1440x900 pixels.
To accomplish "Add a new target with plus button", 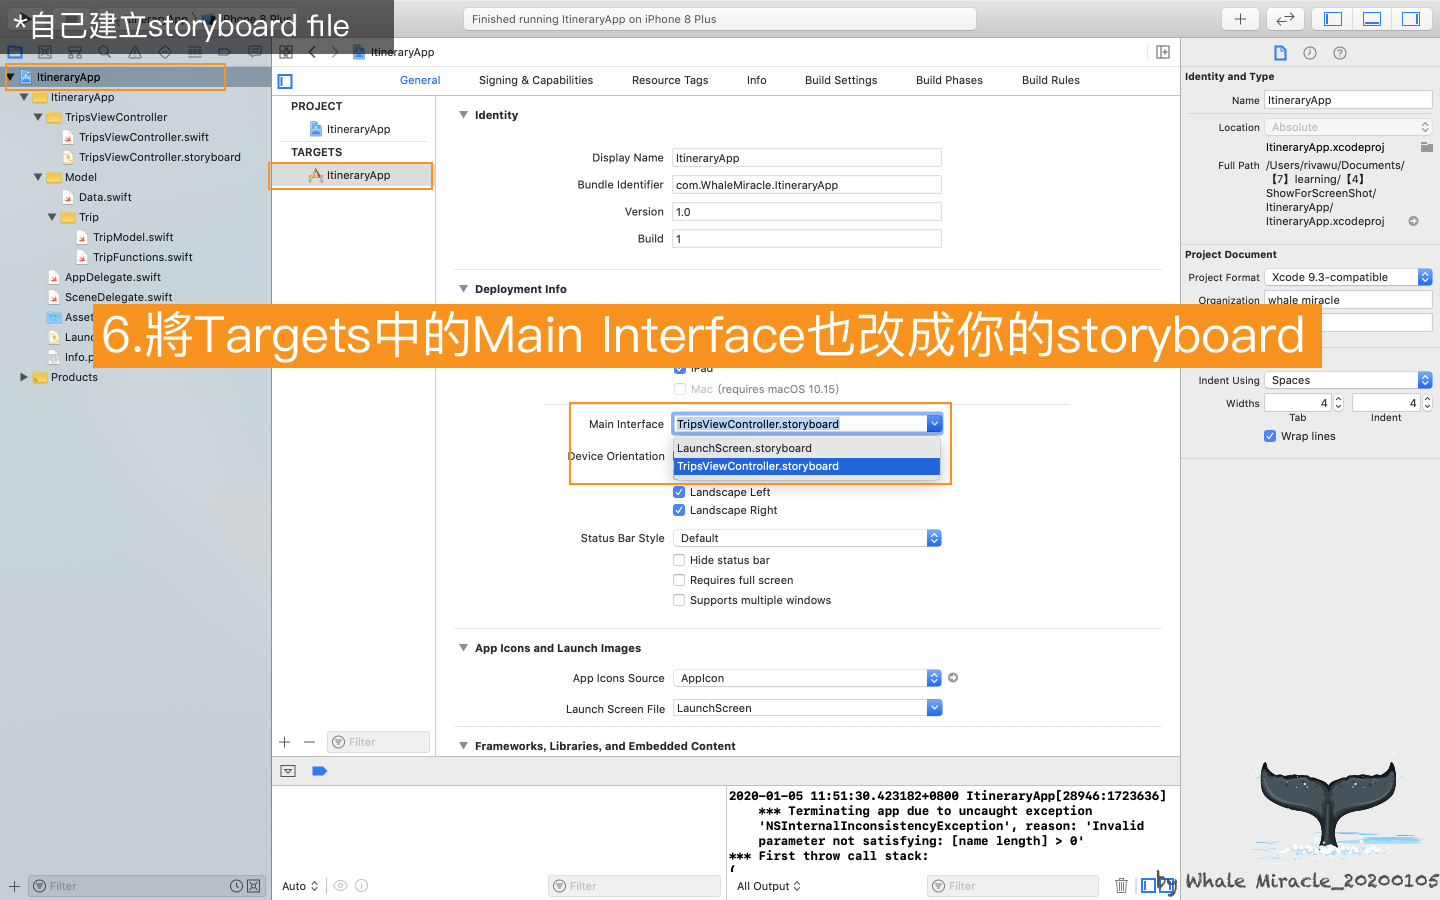I will [285, 742].
